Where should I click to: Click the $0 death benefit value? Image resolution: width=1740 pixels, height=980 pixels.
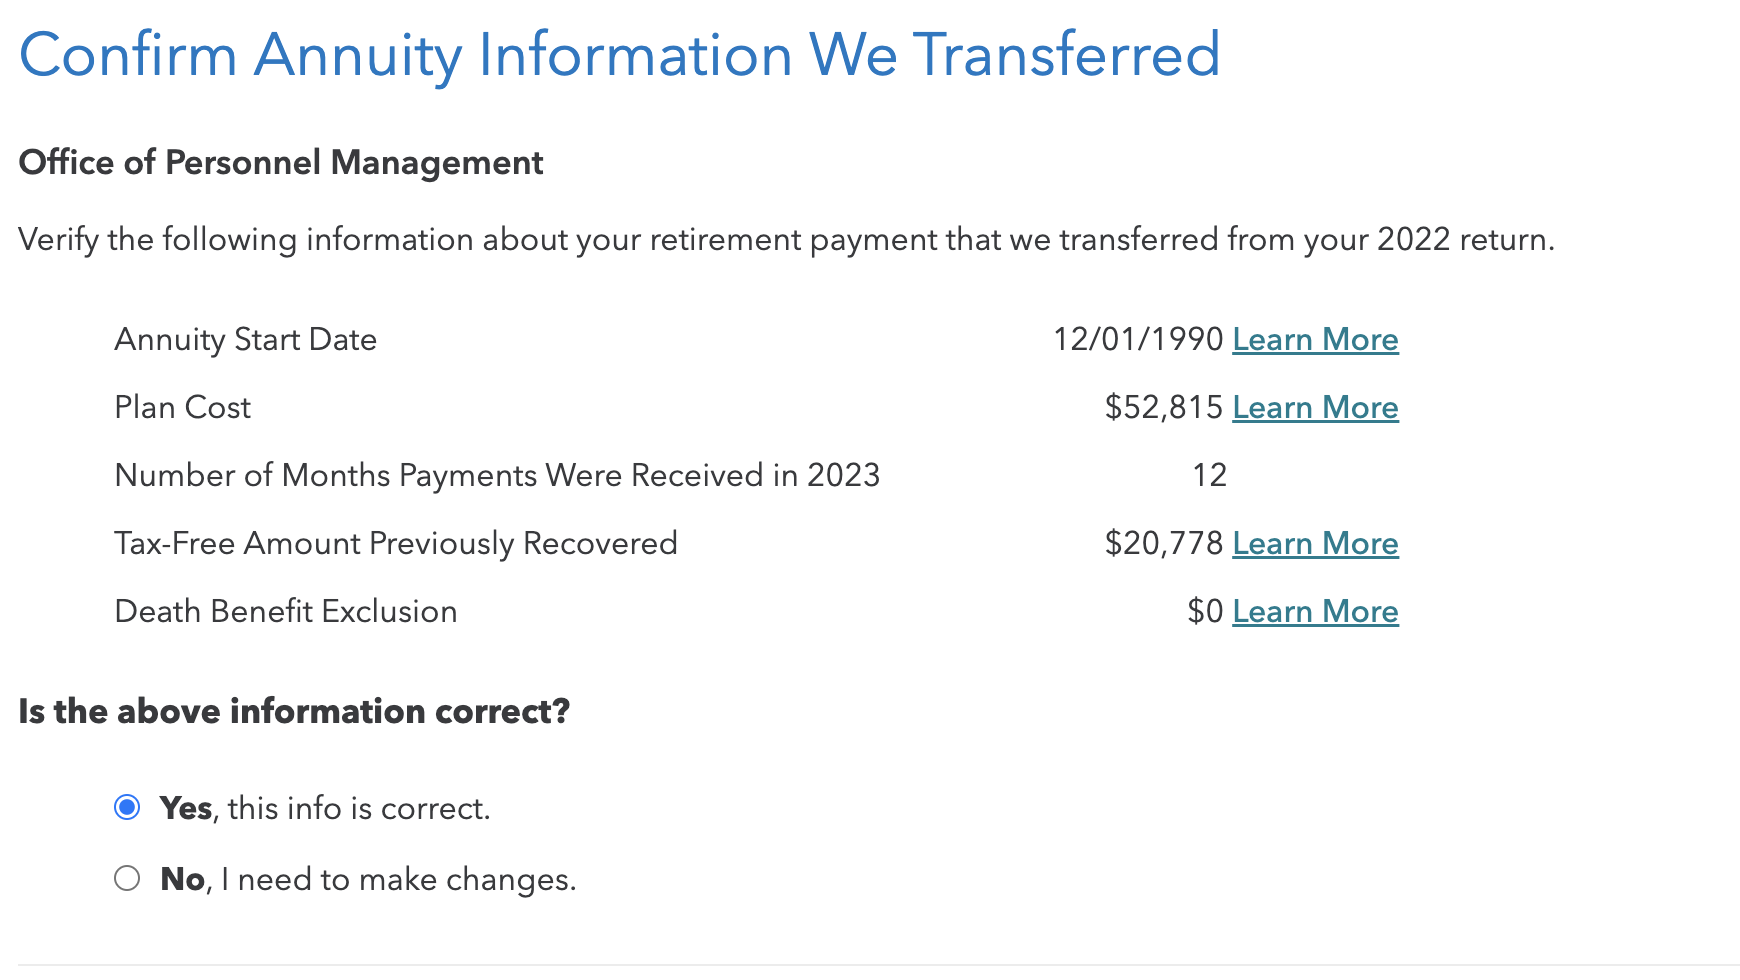1205,612
